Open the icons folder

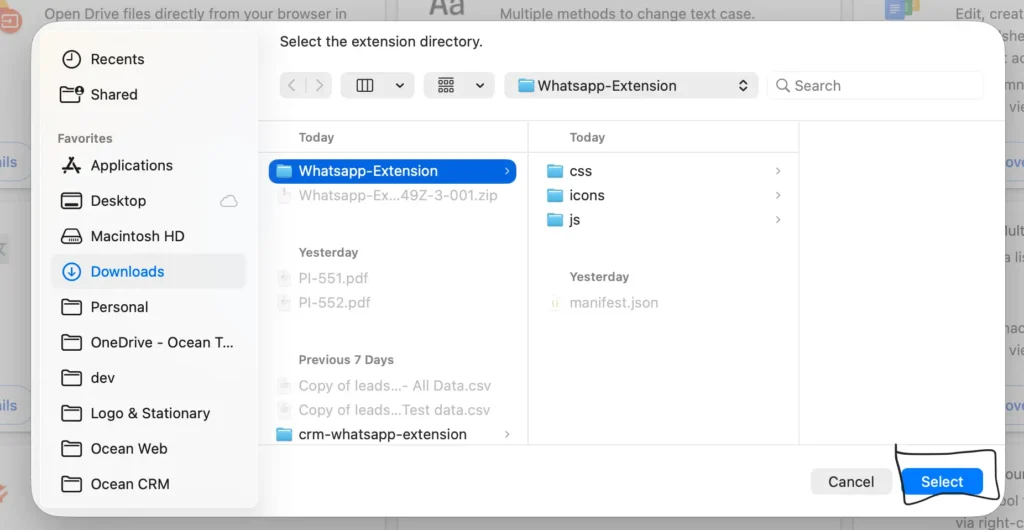pyautogui.click(x=664, y=195)
